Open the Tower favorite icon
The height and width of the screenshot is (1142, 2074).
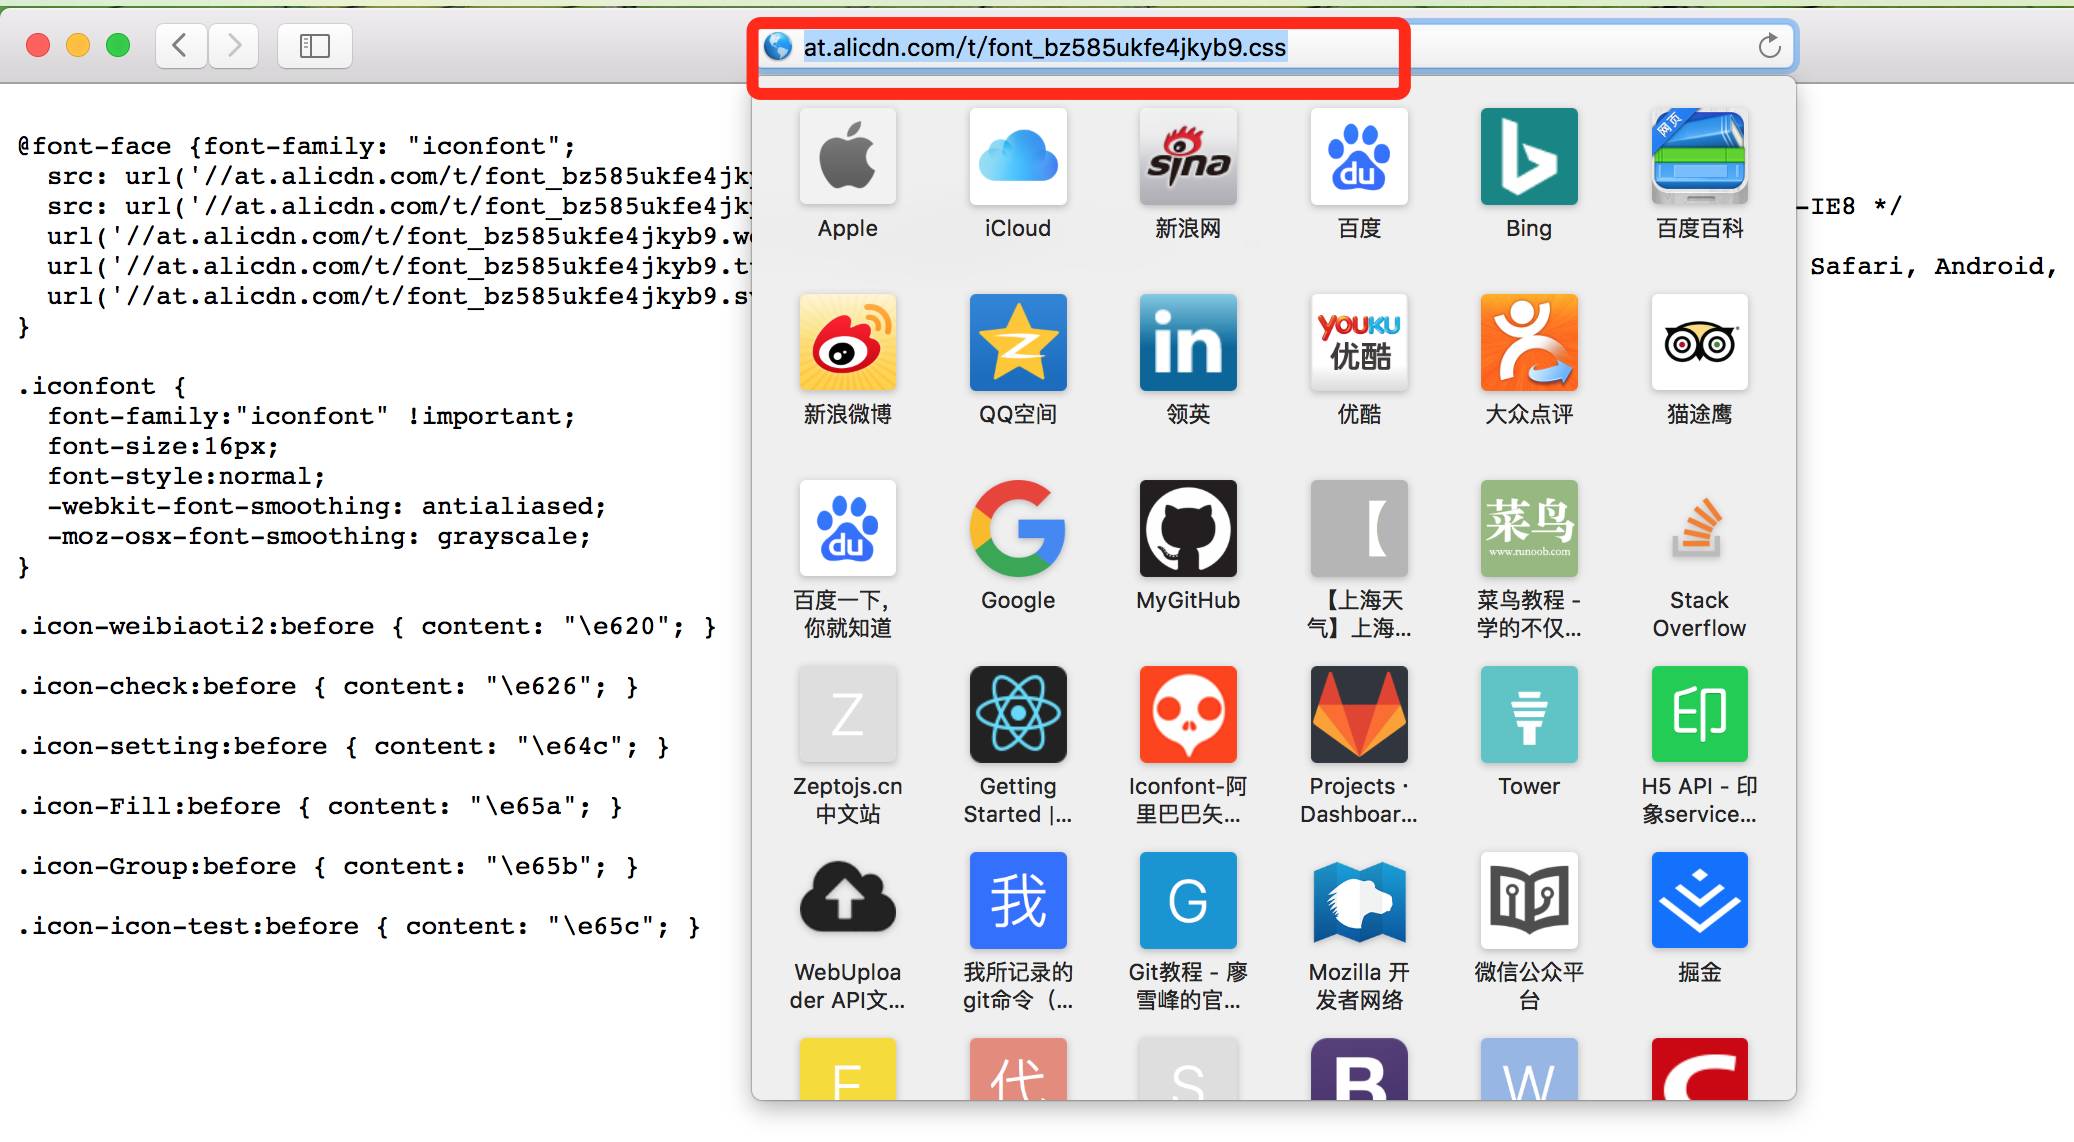point(1528,715)
